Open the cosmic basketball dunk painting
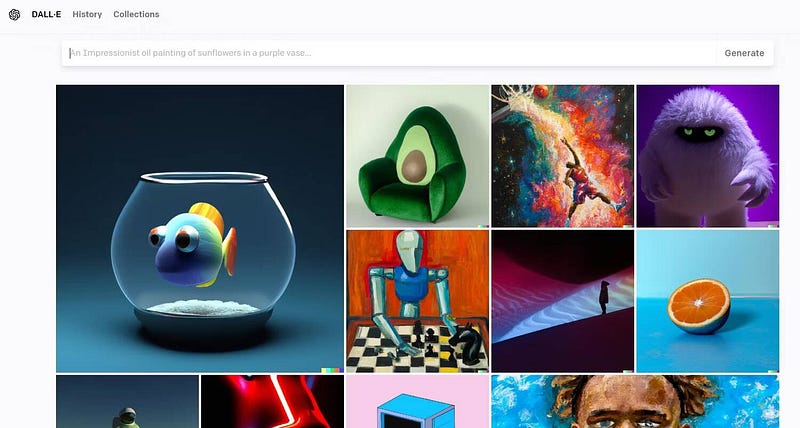This screenshot has height=428, width=800. click(x=563, y=156)
